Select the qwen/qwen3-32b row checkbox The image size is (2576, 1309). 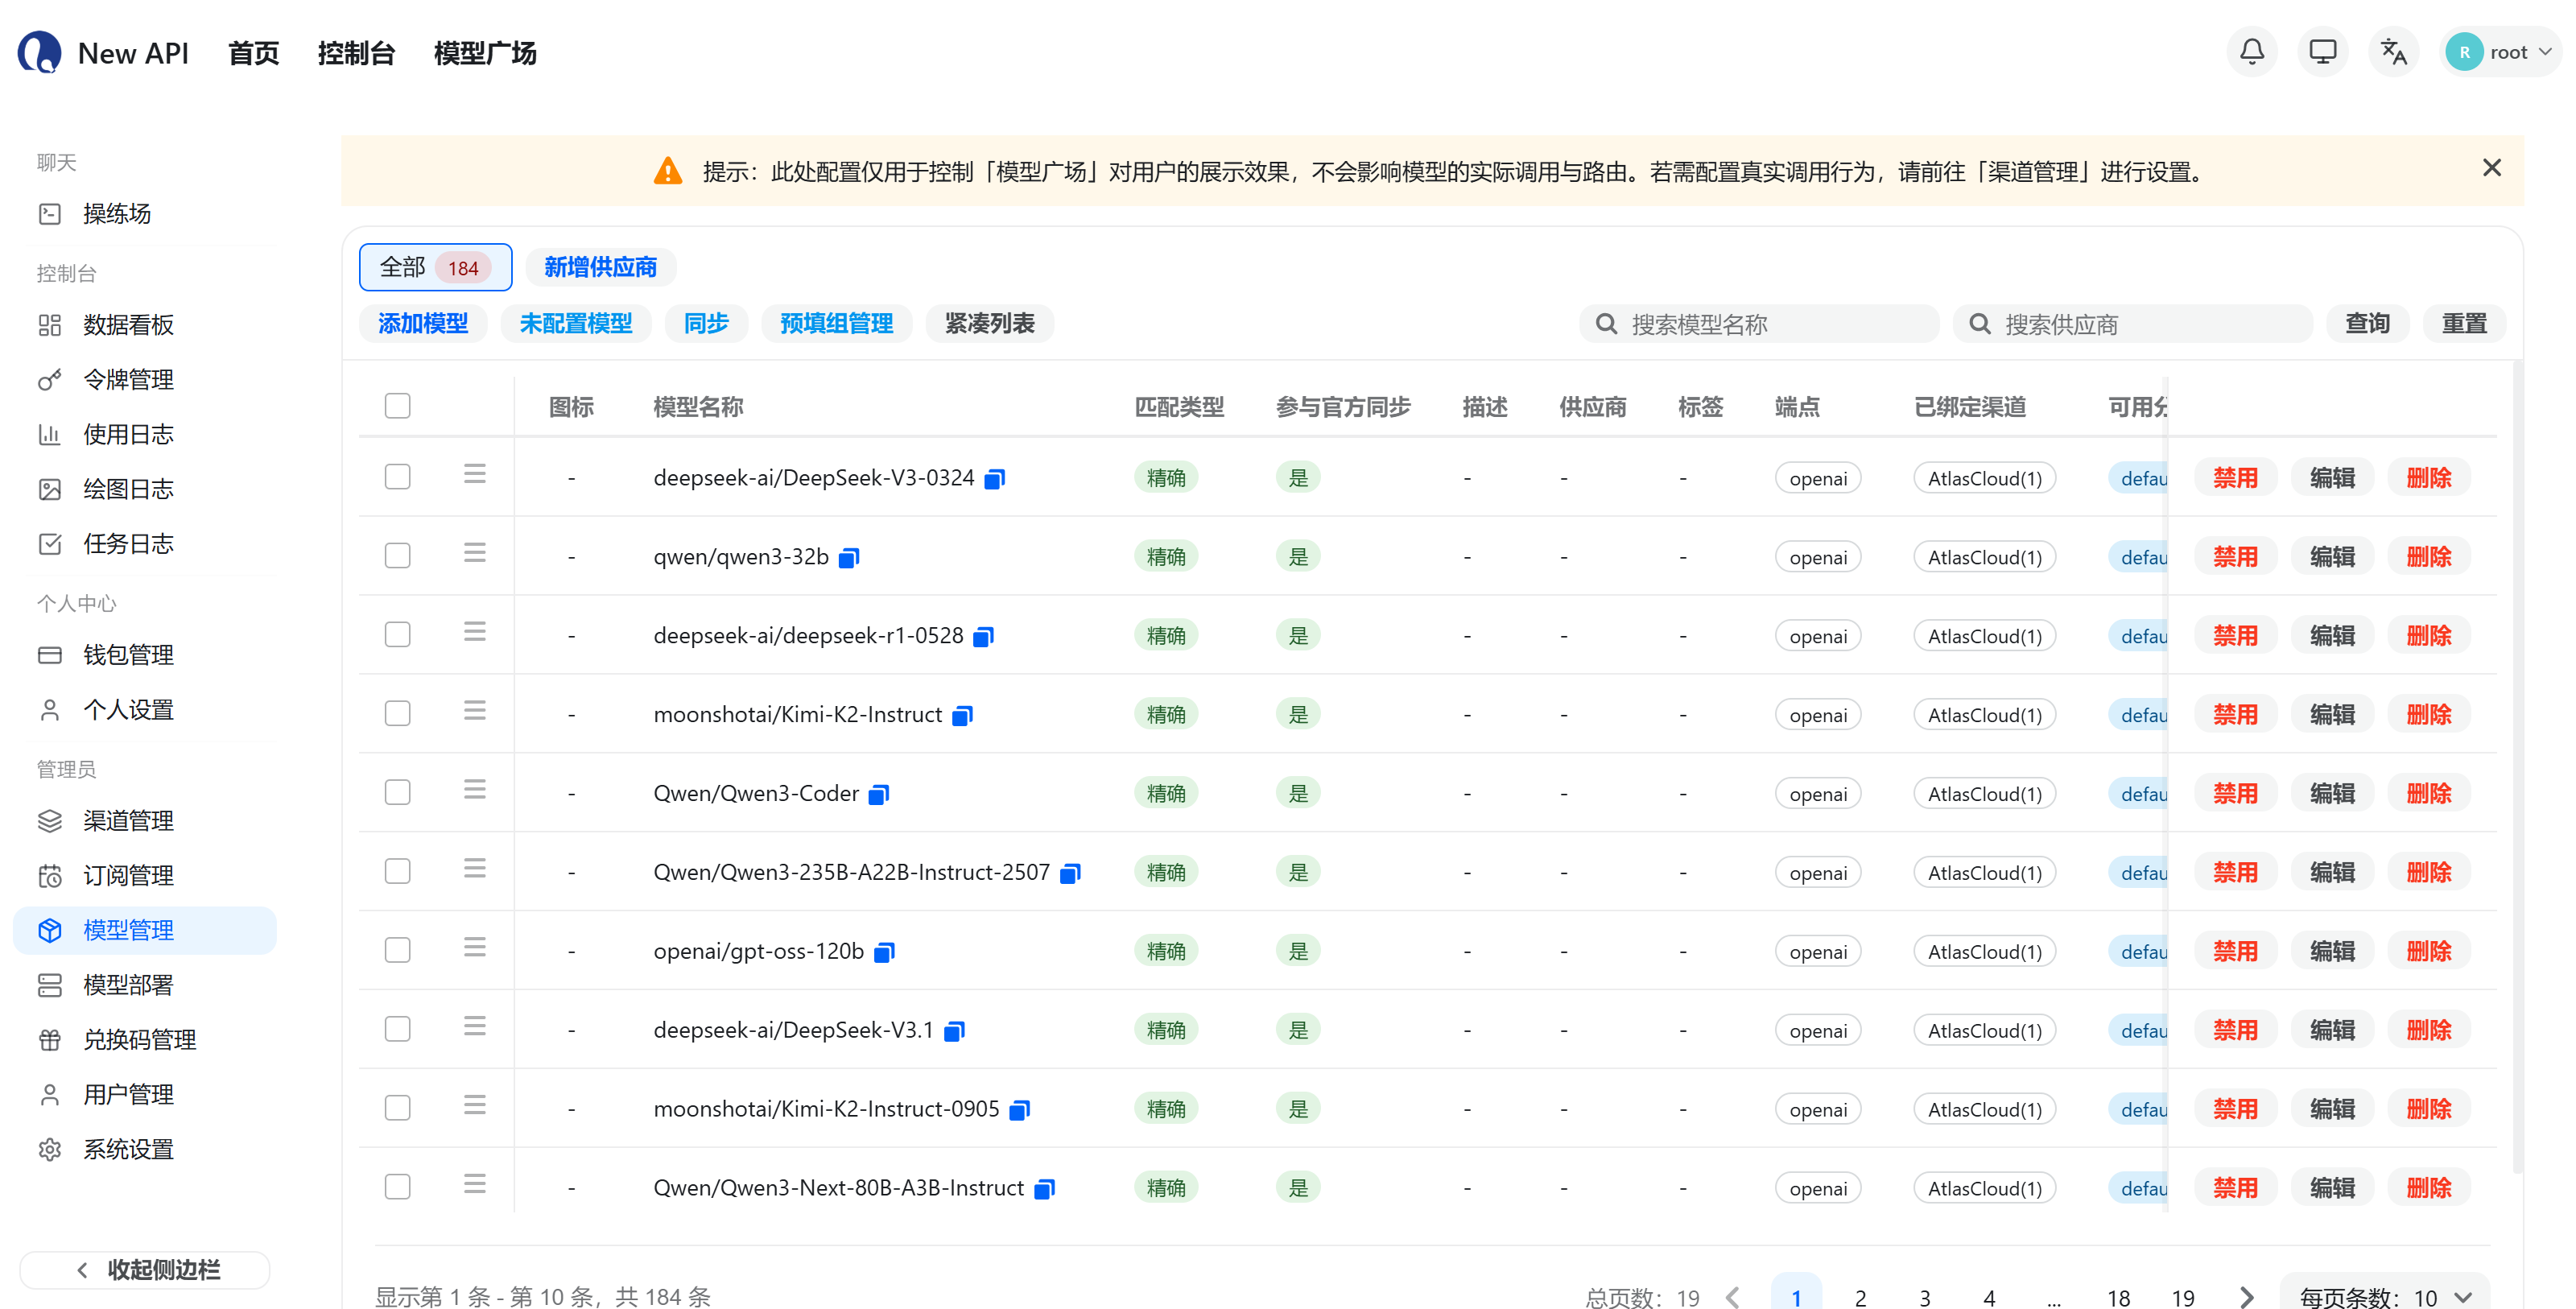[x=398, y=556]
